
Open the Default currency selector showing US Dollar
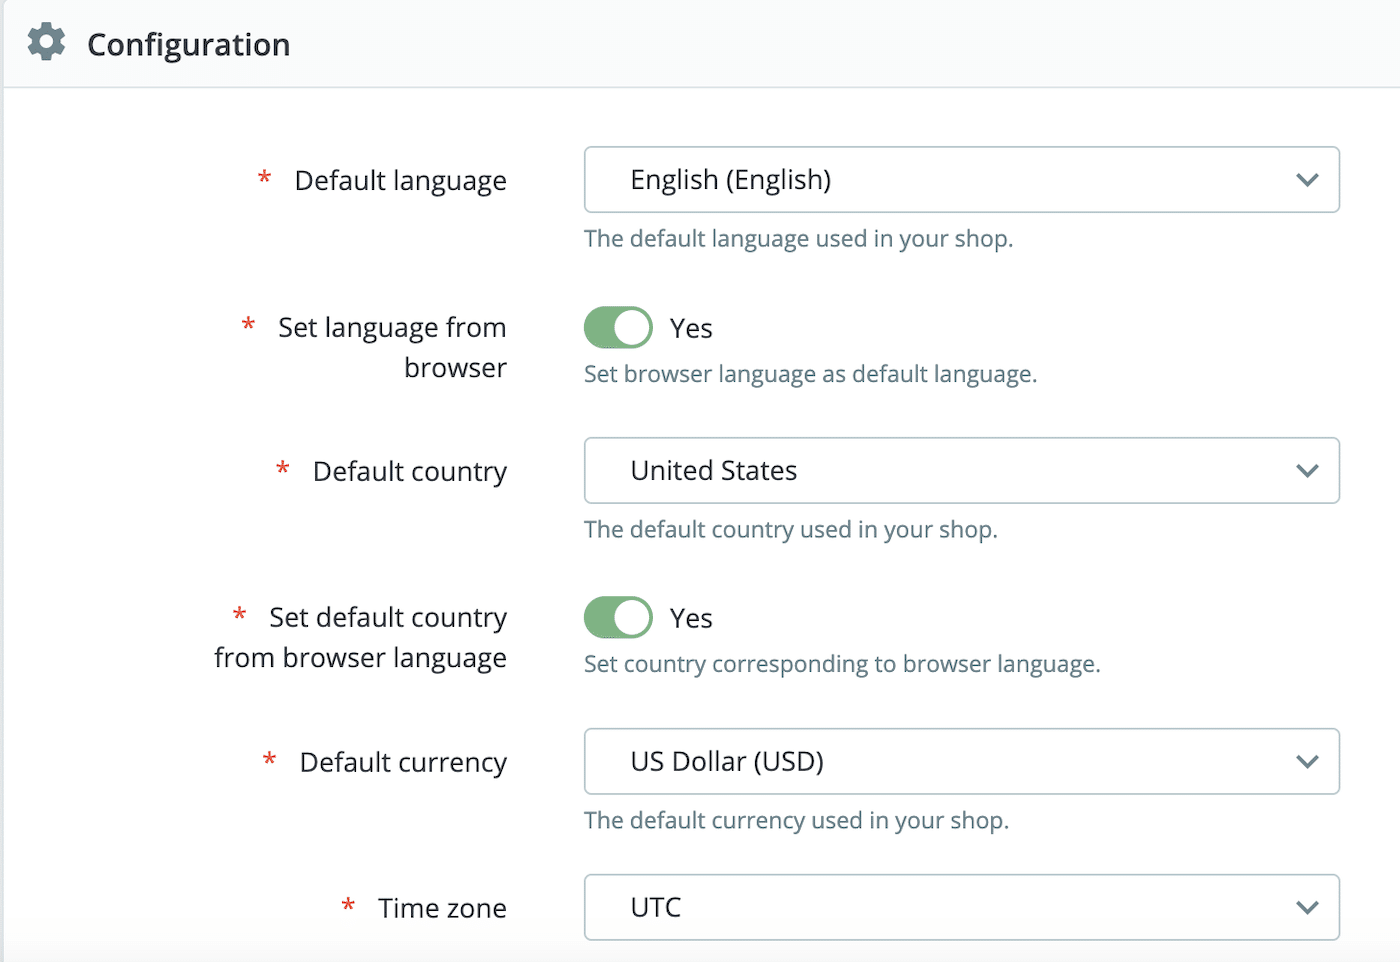[960, 761]
